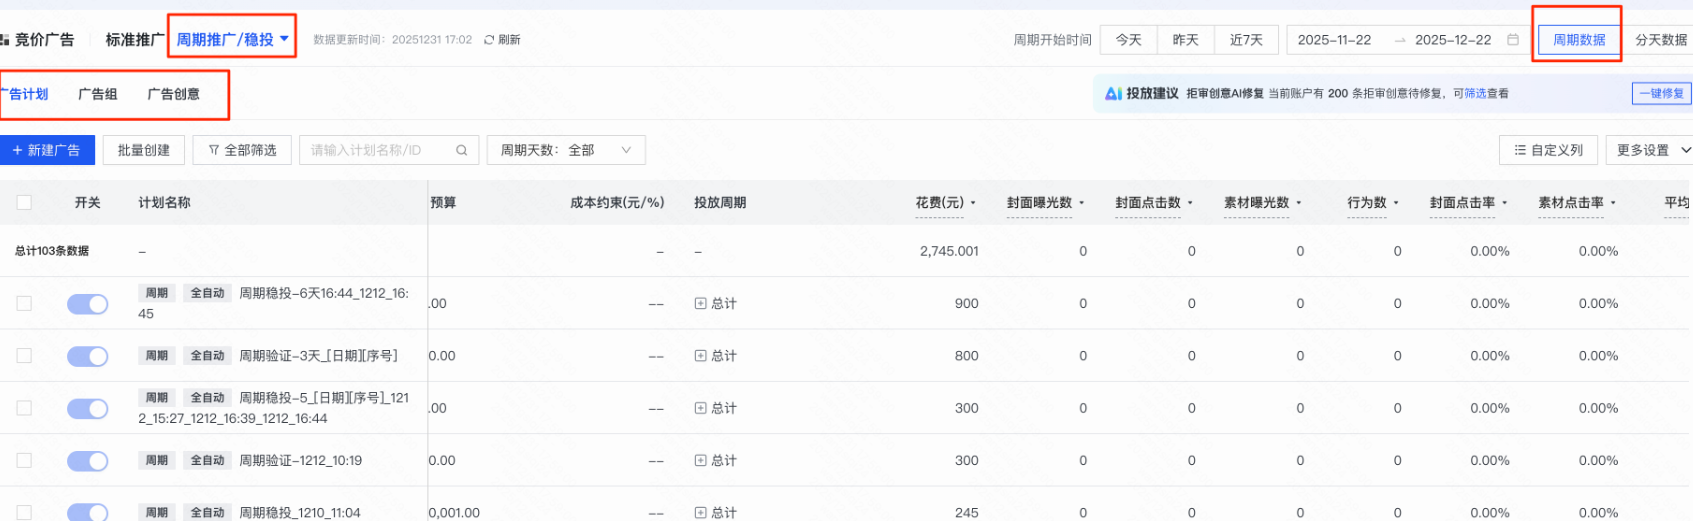1693x521 pixels.
Task: Switch to the 广告创意 tab
Action: click(x=173, y=94)
